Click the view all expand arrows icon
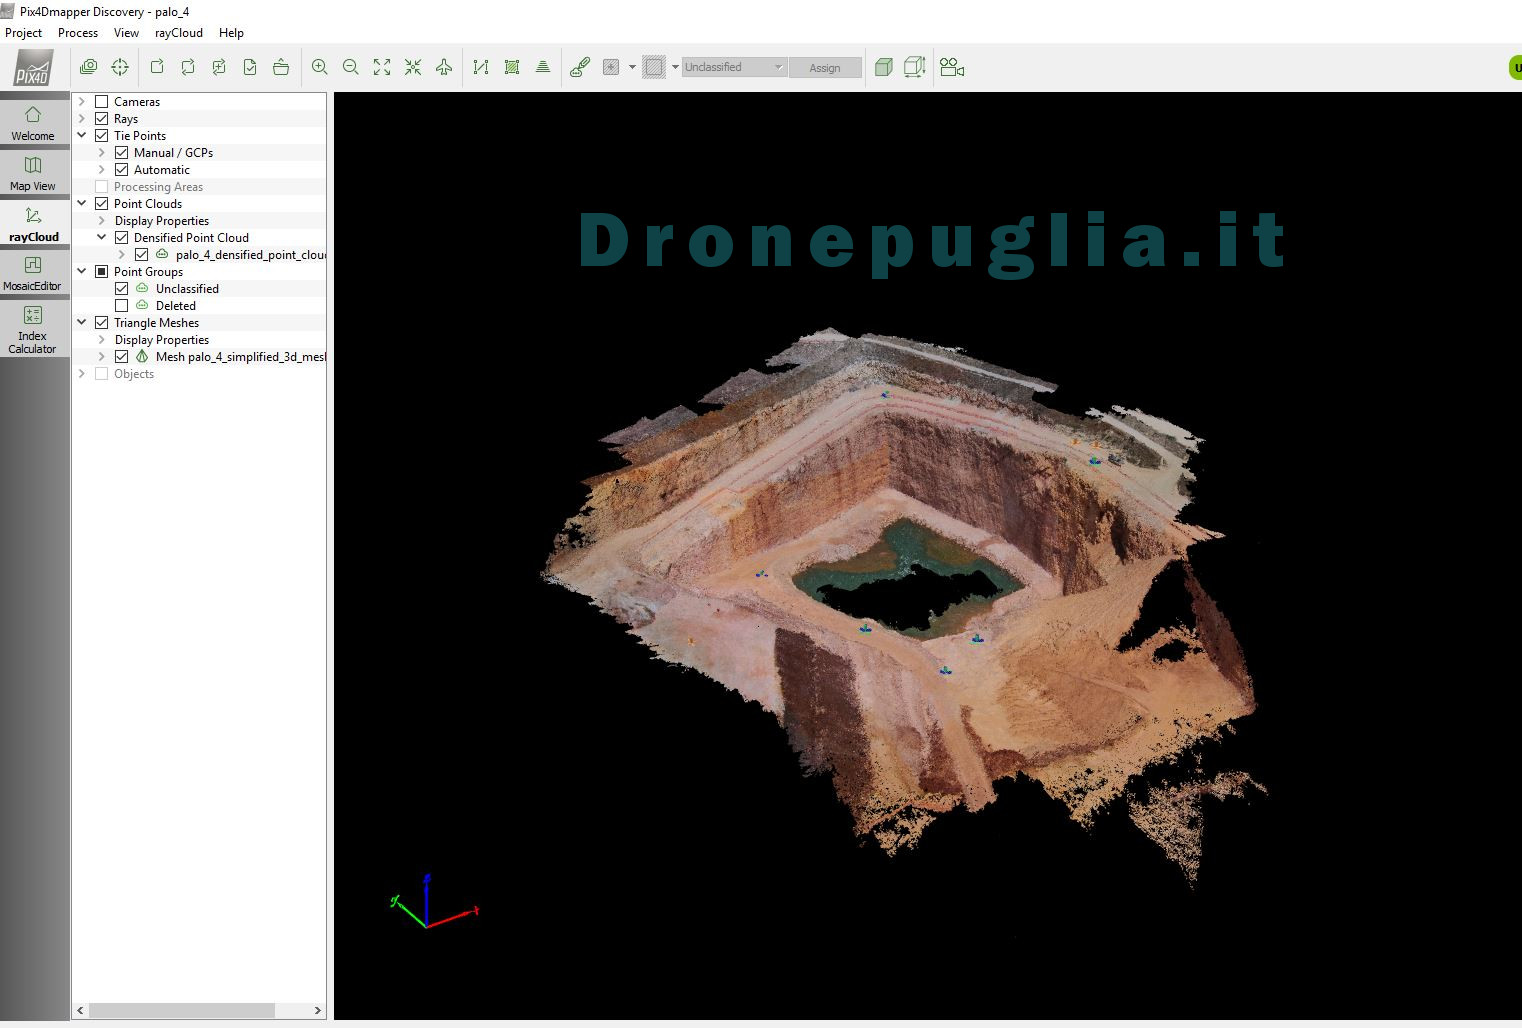The width and height of the screenshot is (1522, 1028). pyautogui.click(x=382, y=67)
